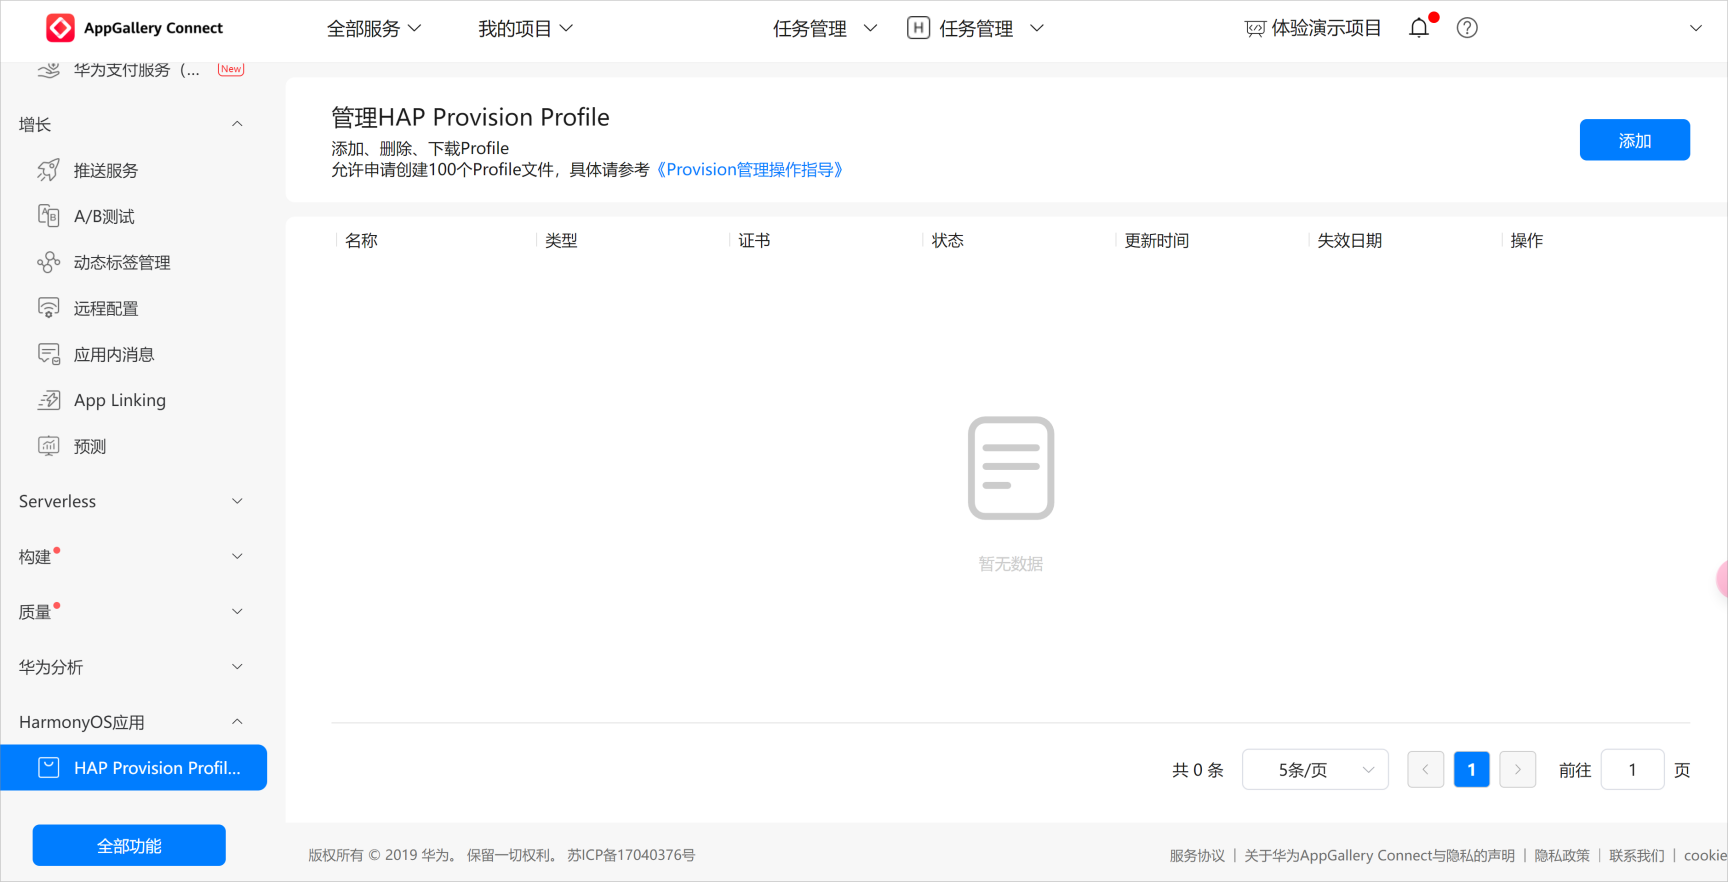This screenshot has width=1728, height=882.
Task: Click the 远程配置 icon
Action: click(48, 308)
